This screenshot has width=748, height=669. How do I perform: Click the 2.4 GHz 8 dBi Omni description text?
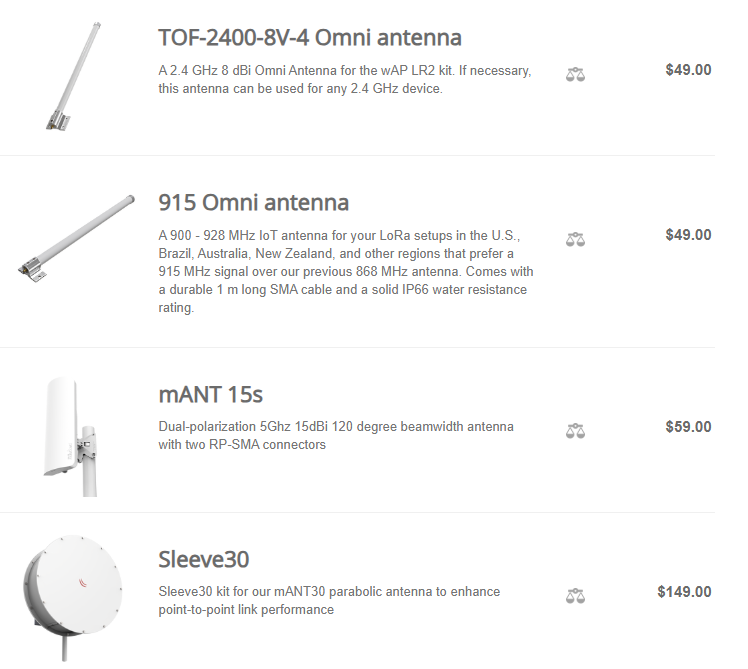tap(345, 80)
